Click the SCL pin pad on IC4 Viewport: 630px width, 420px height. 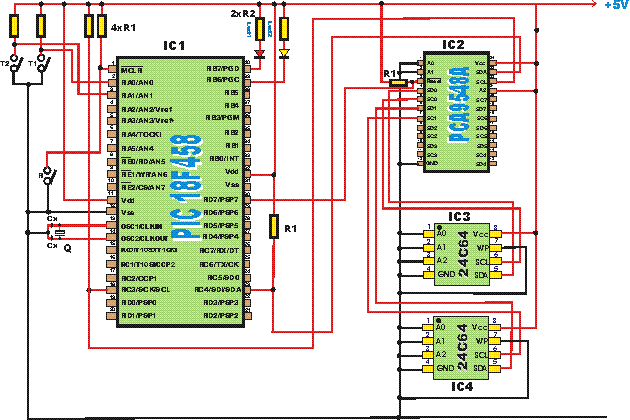[x=495, y=355]
